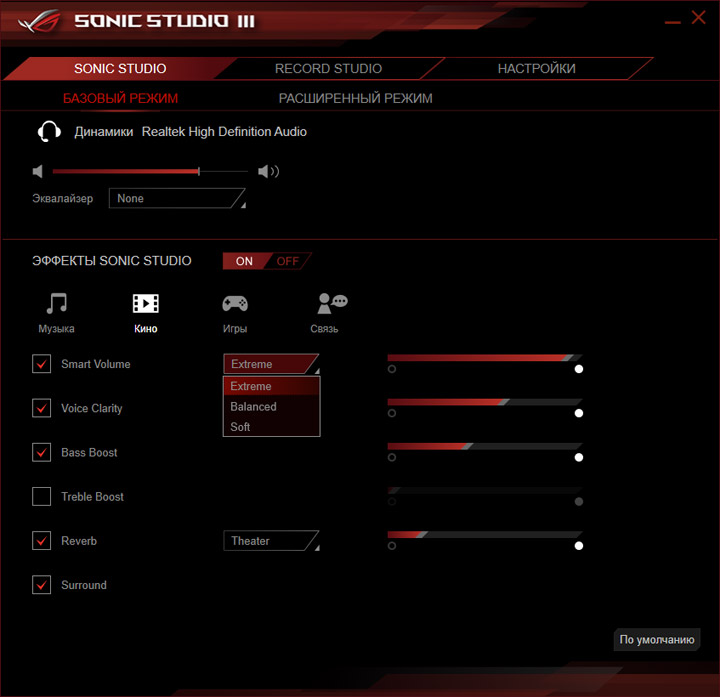This screenshot has height=697, width=720.
Task: Disable the Bass Boost checkbox
Action: pos(41,452)
